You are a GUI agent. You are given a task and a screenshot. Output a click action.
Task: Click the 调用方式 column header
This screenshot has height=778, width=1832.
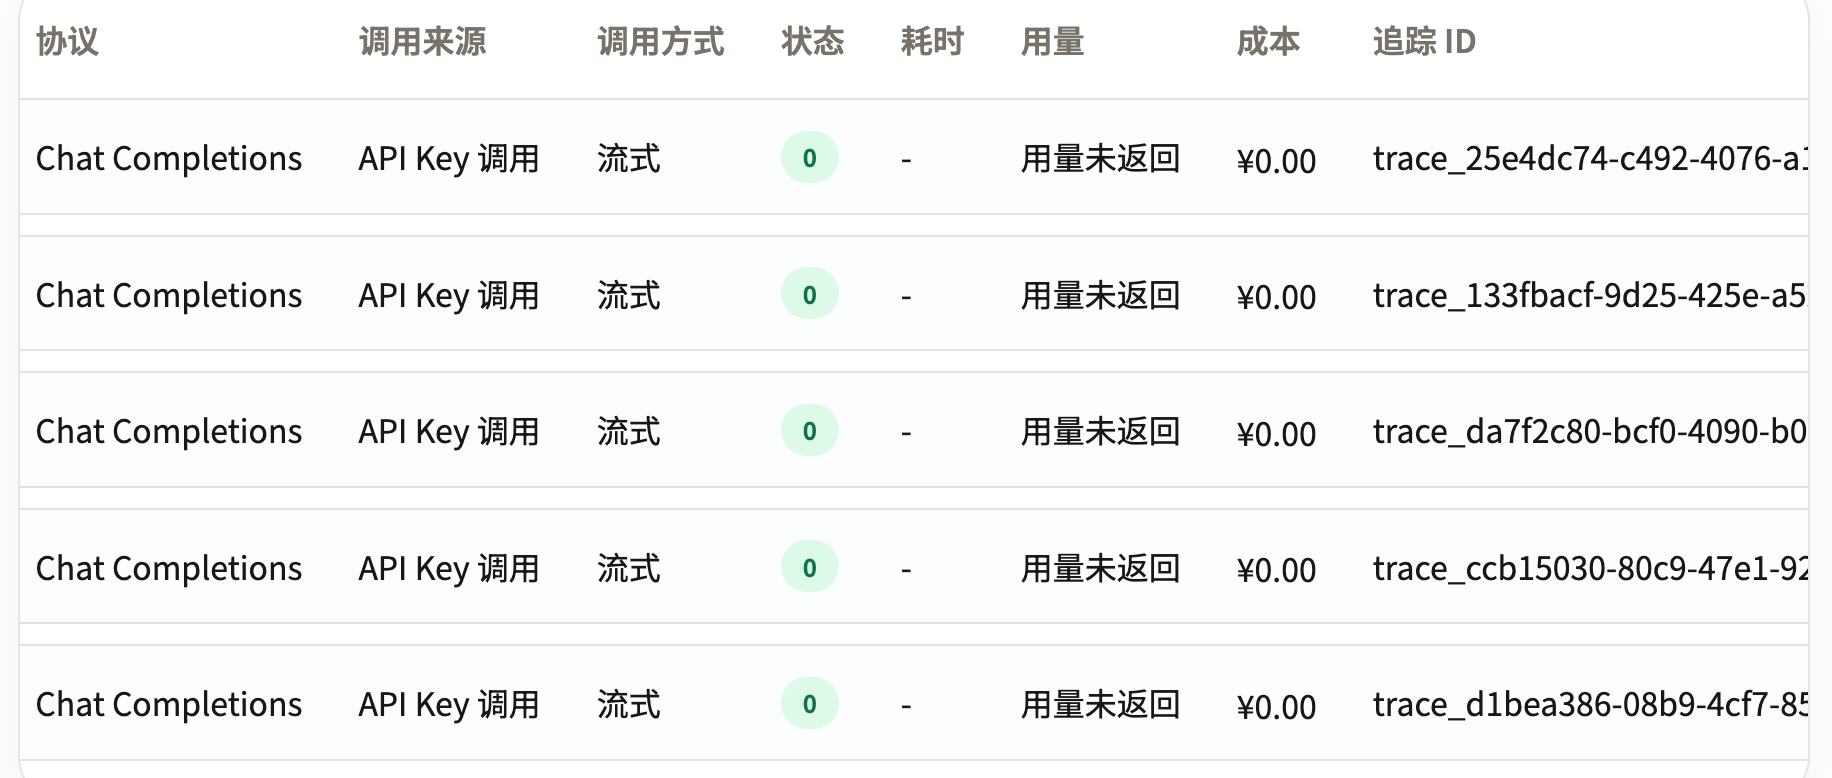(660, 42)
